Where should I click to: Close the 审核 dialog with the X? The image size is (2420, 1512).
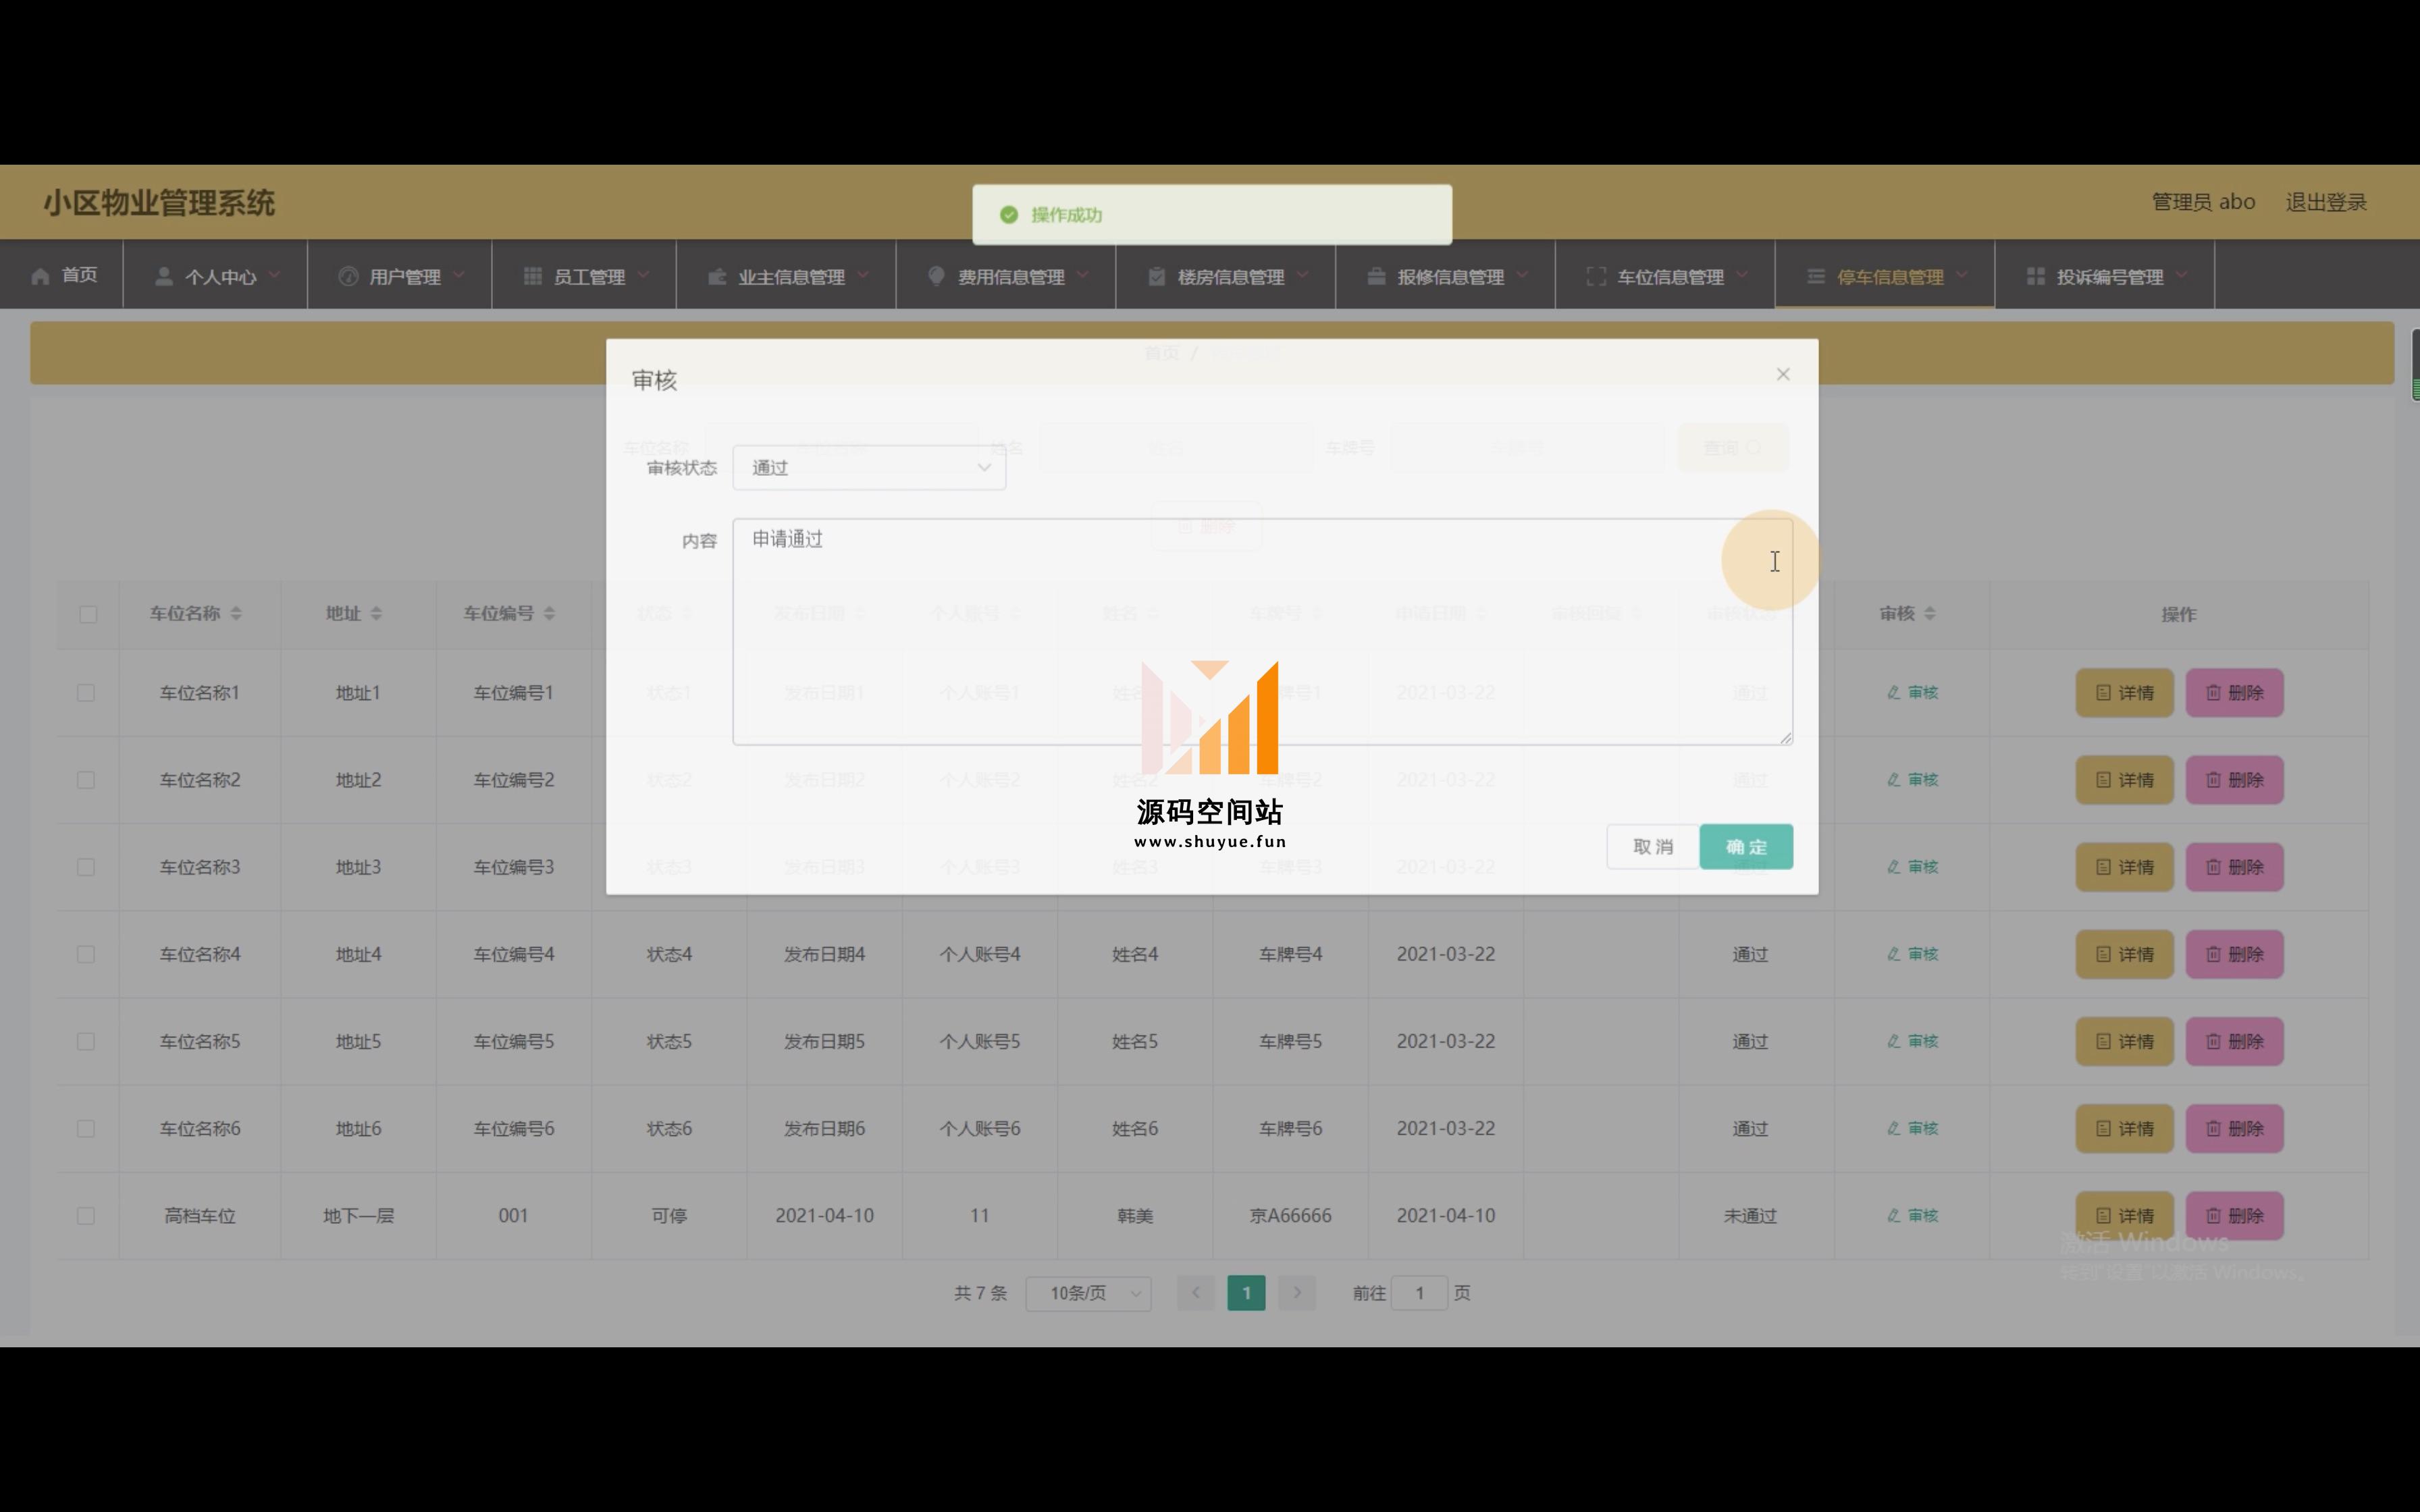click(1782, 374)
